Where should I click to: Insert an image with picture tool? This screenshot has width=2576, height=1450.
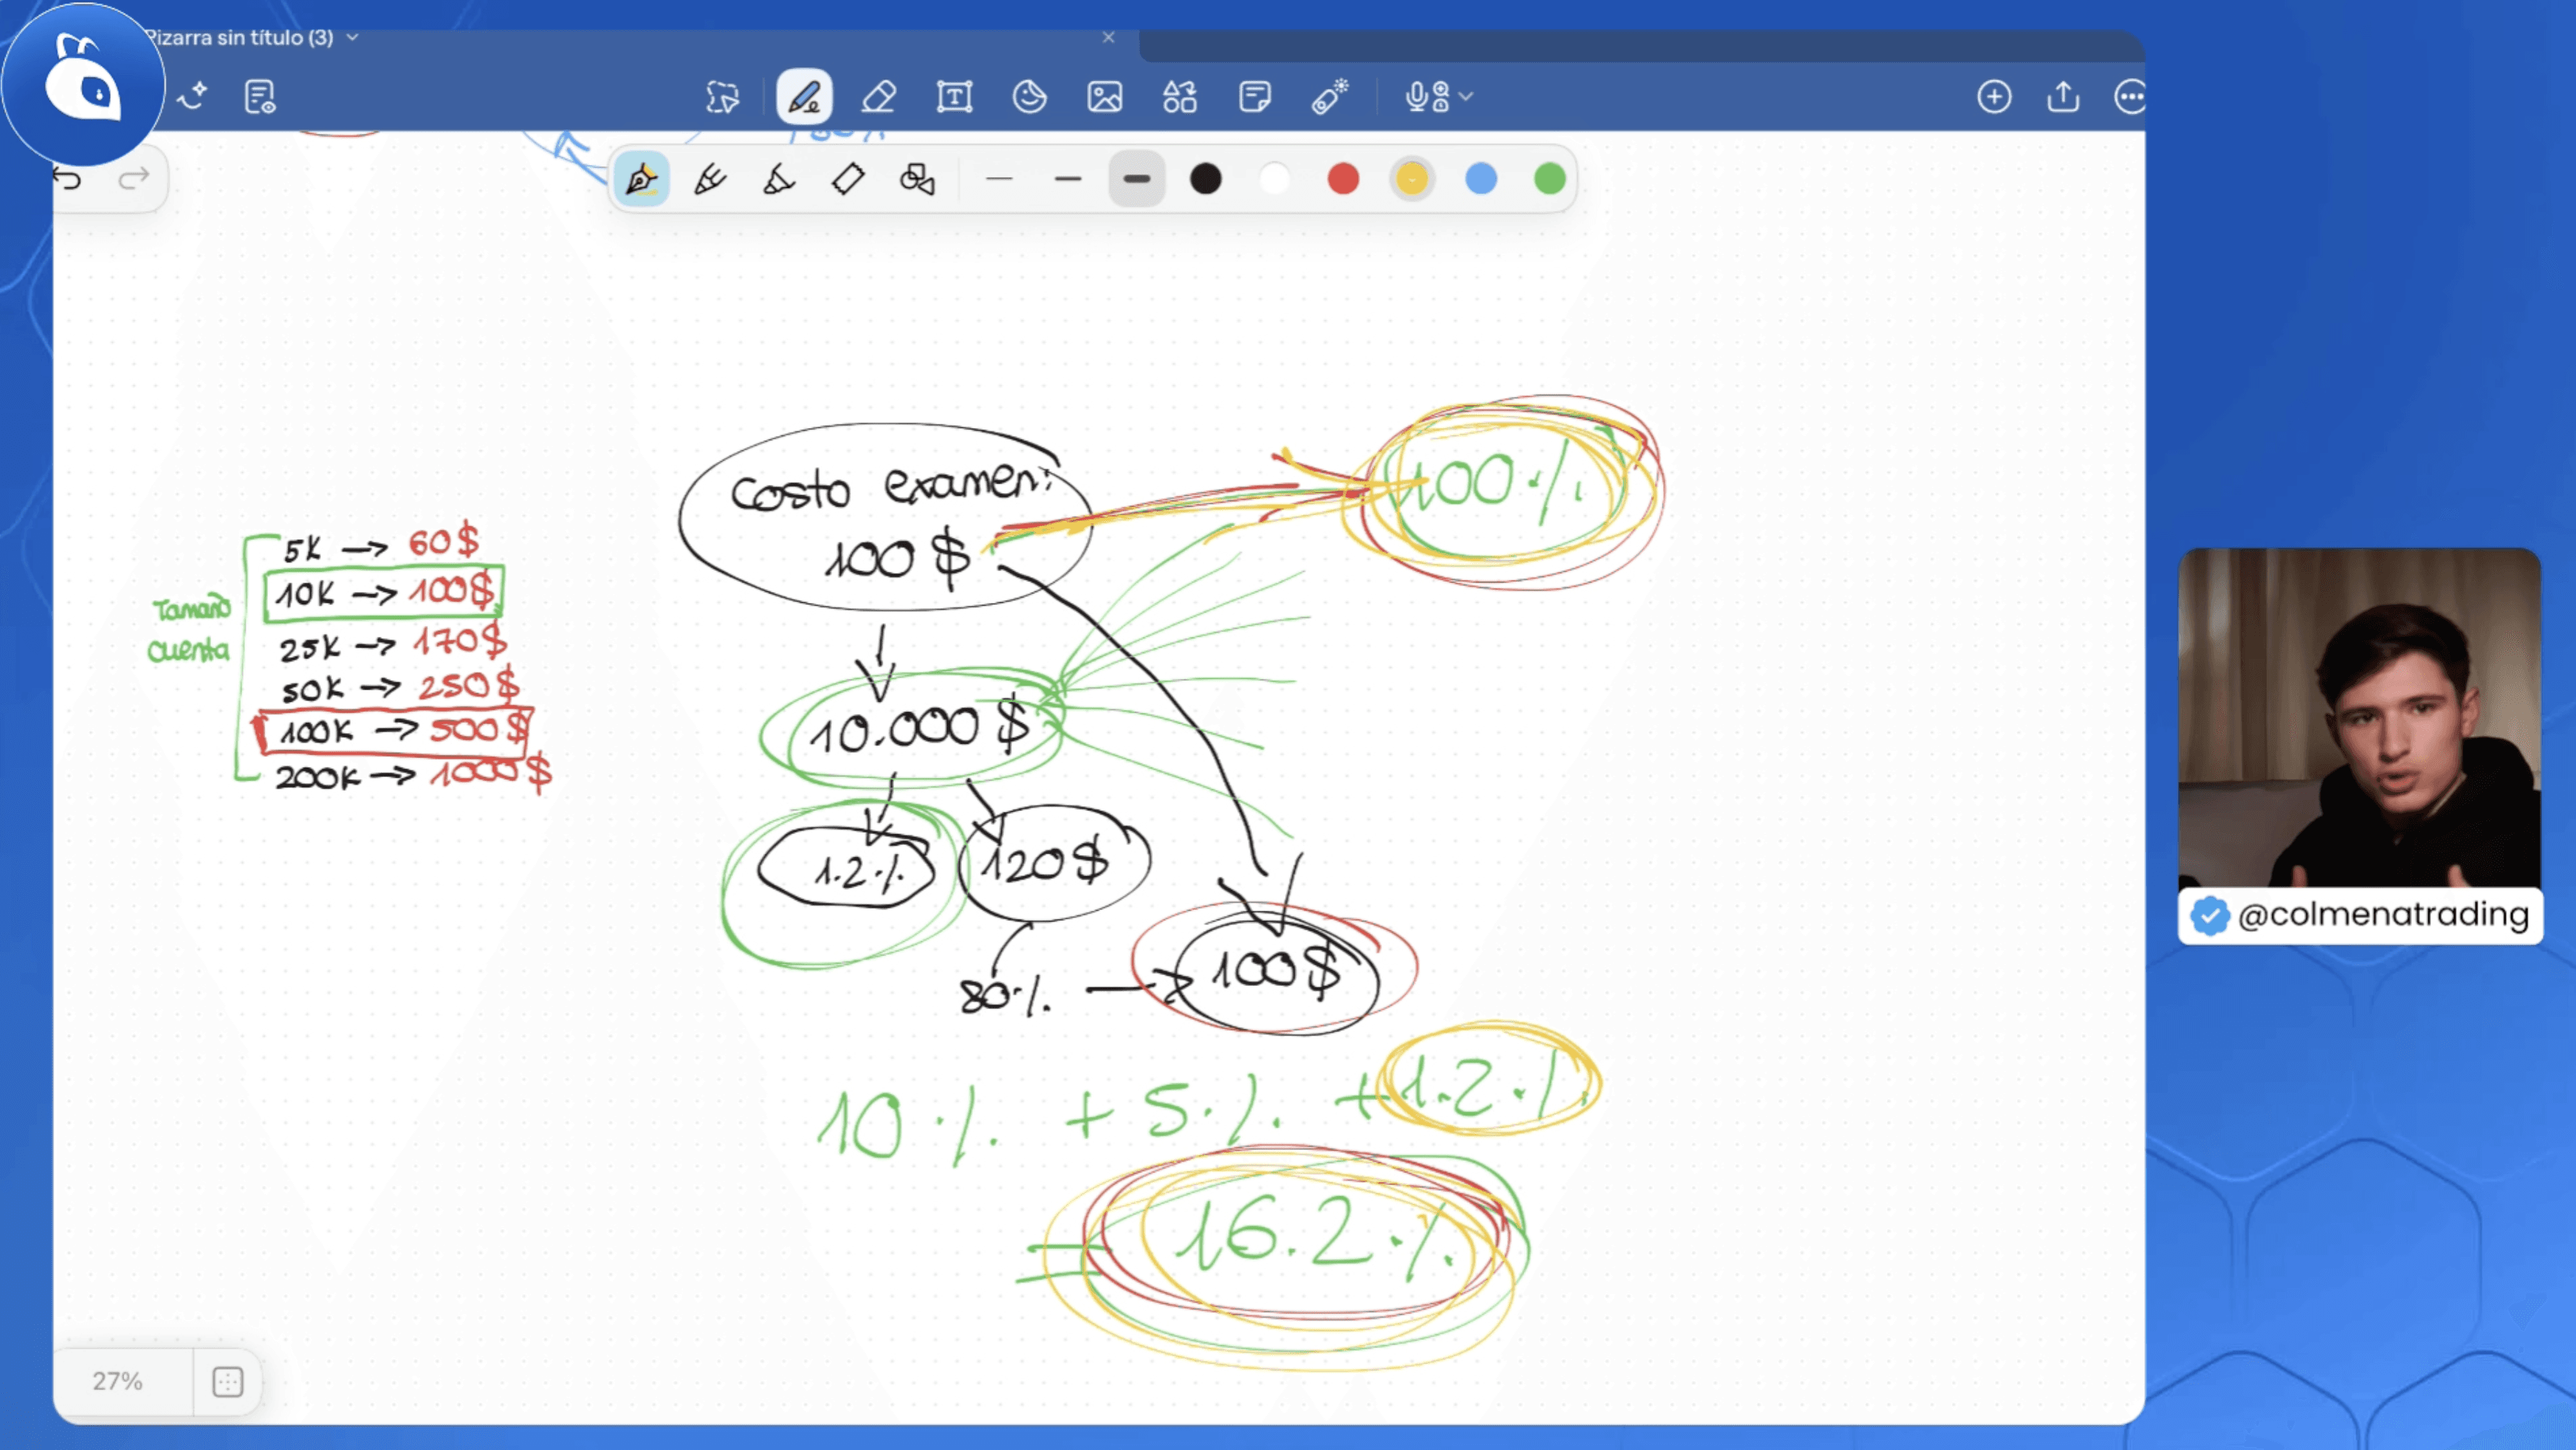tap(1104, 97)
